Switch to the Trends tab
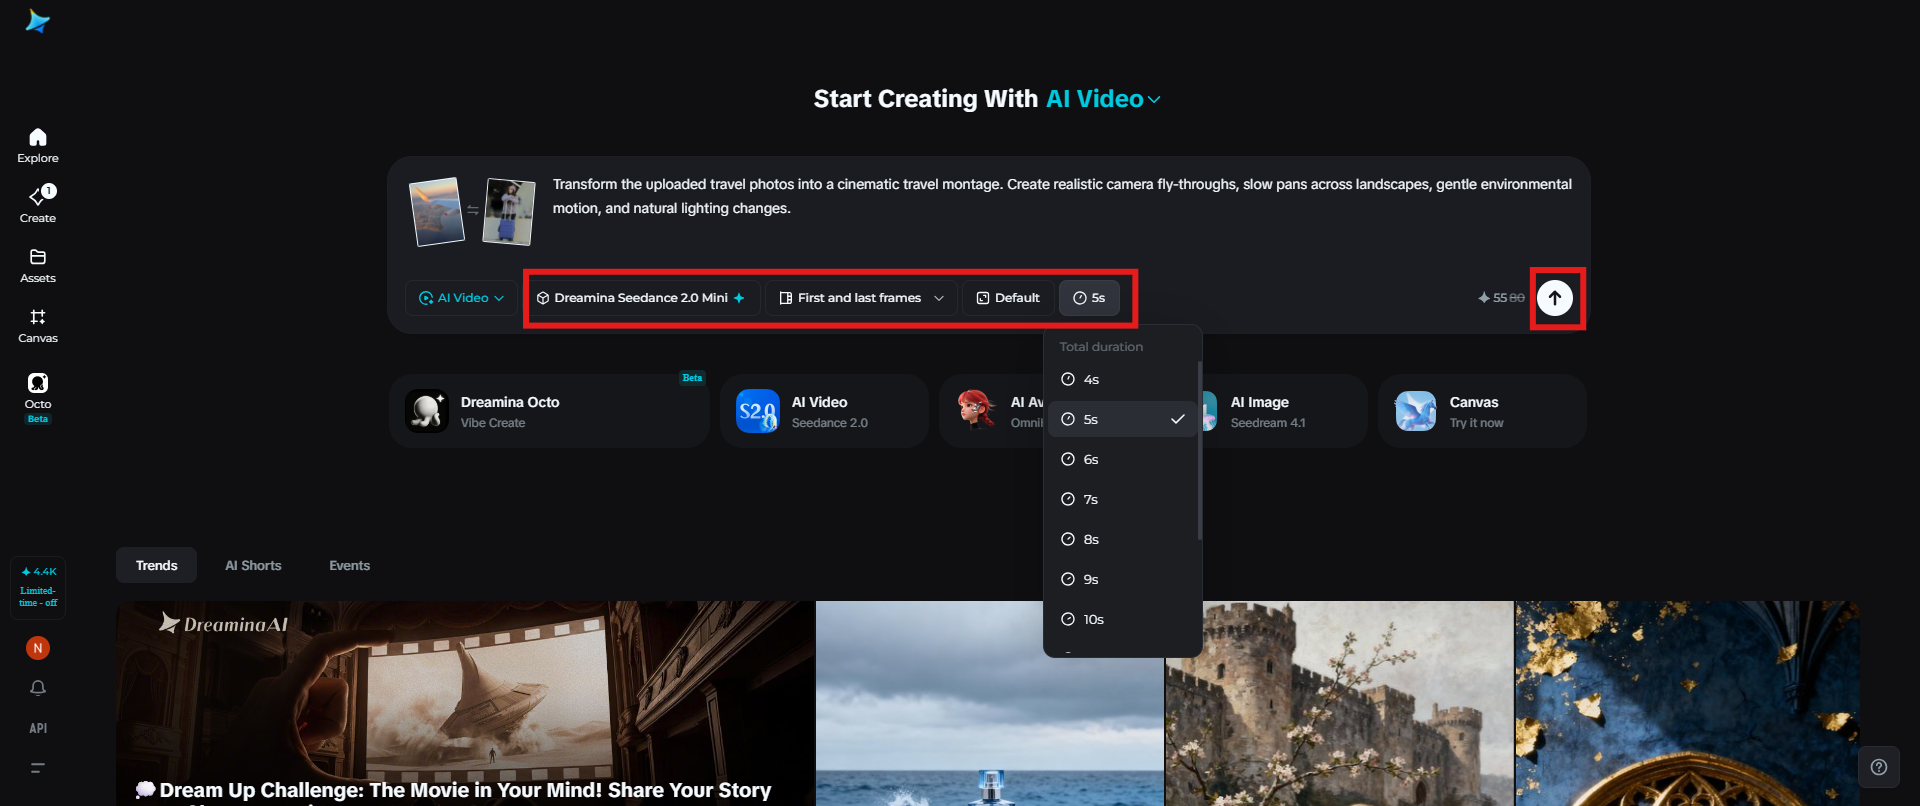1920x806 pixels. [x=157, y=566]
